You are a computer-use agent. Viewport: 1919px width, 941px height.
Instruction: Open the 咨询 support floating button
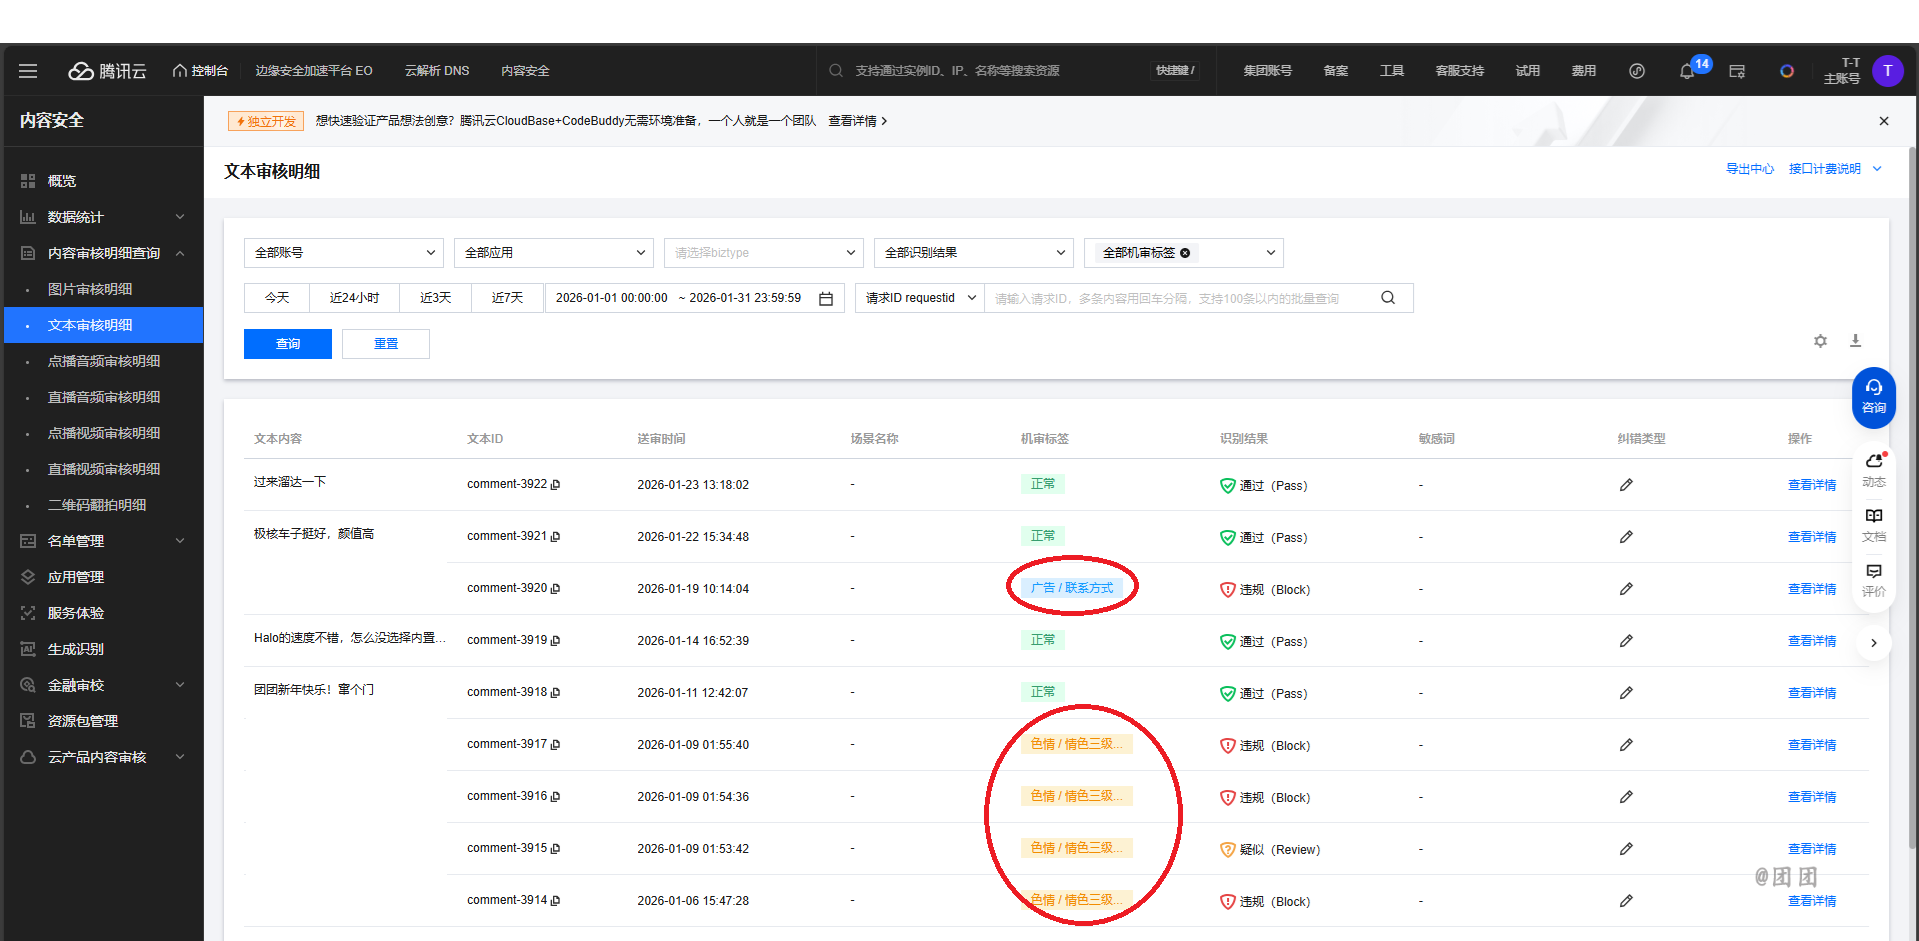click(1873, 397)
